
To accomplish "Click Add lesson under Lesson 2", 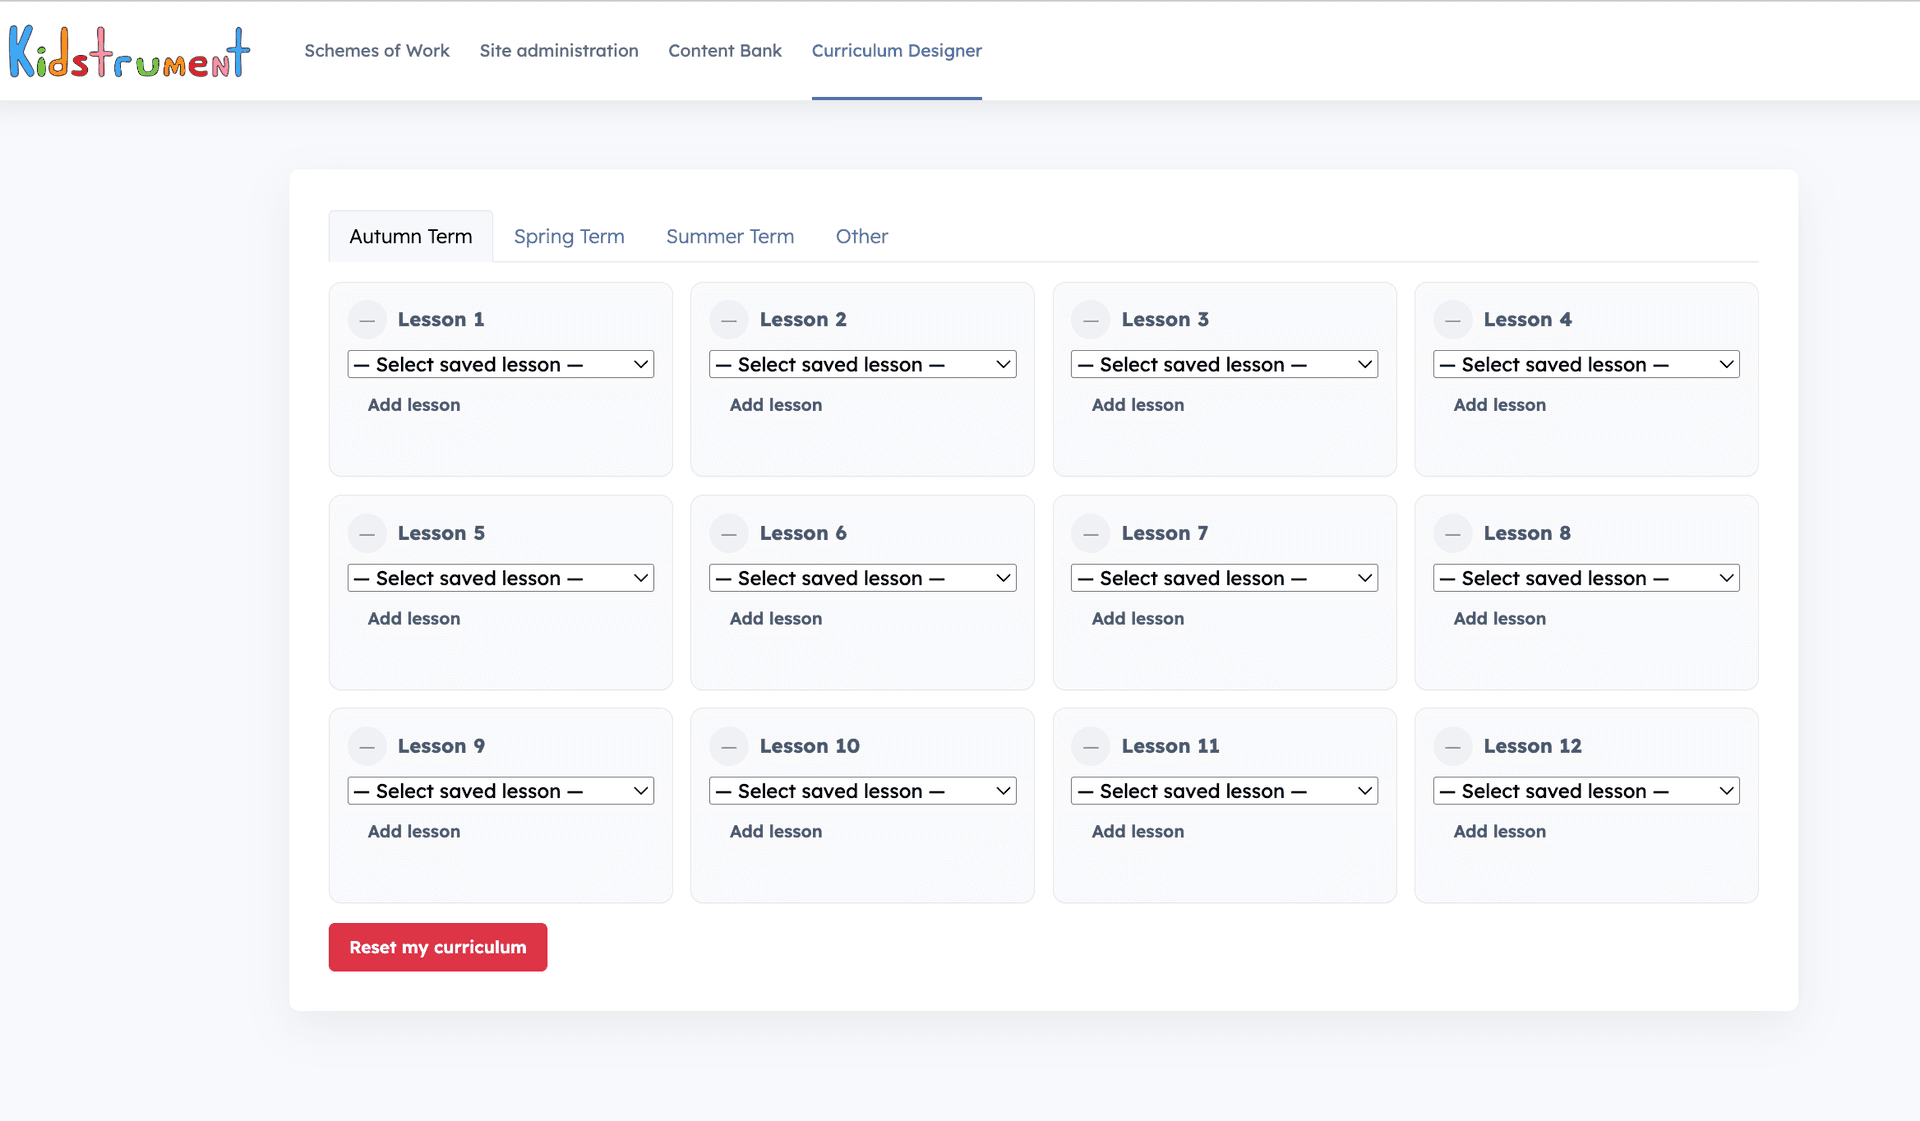I will tap(776, 405).
